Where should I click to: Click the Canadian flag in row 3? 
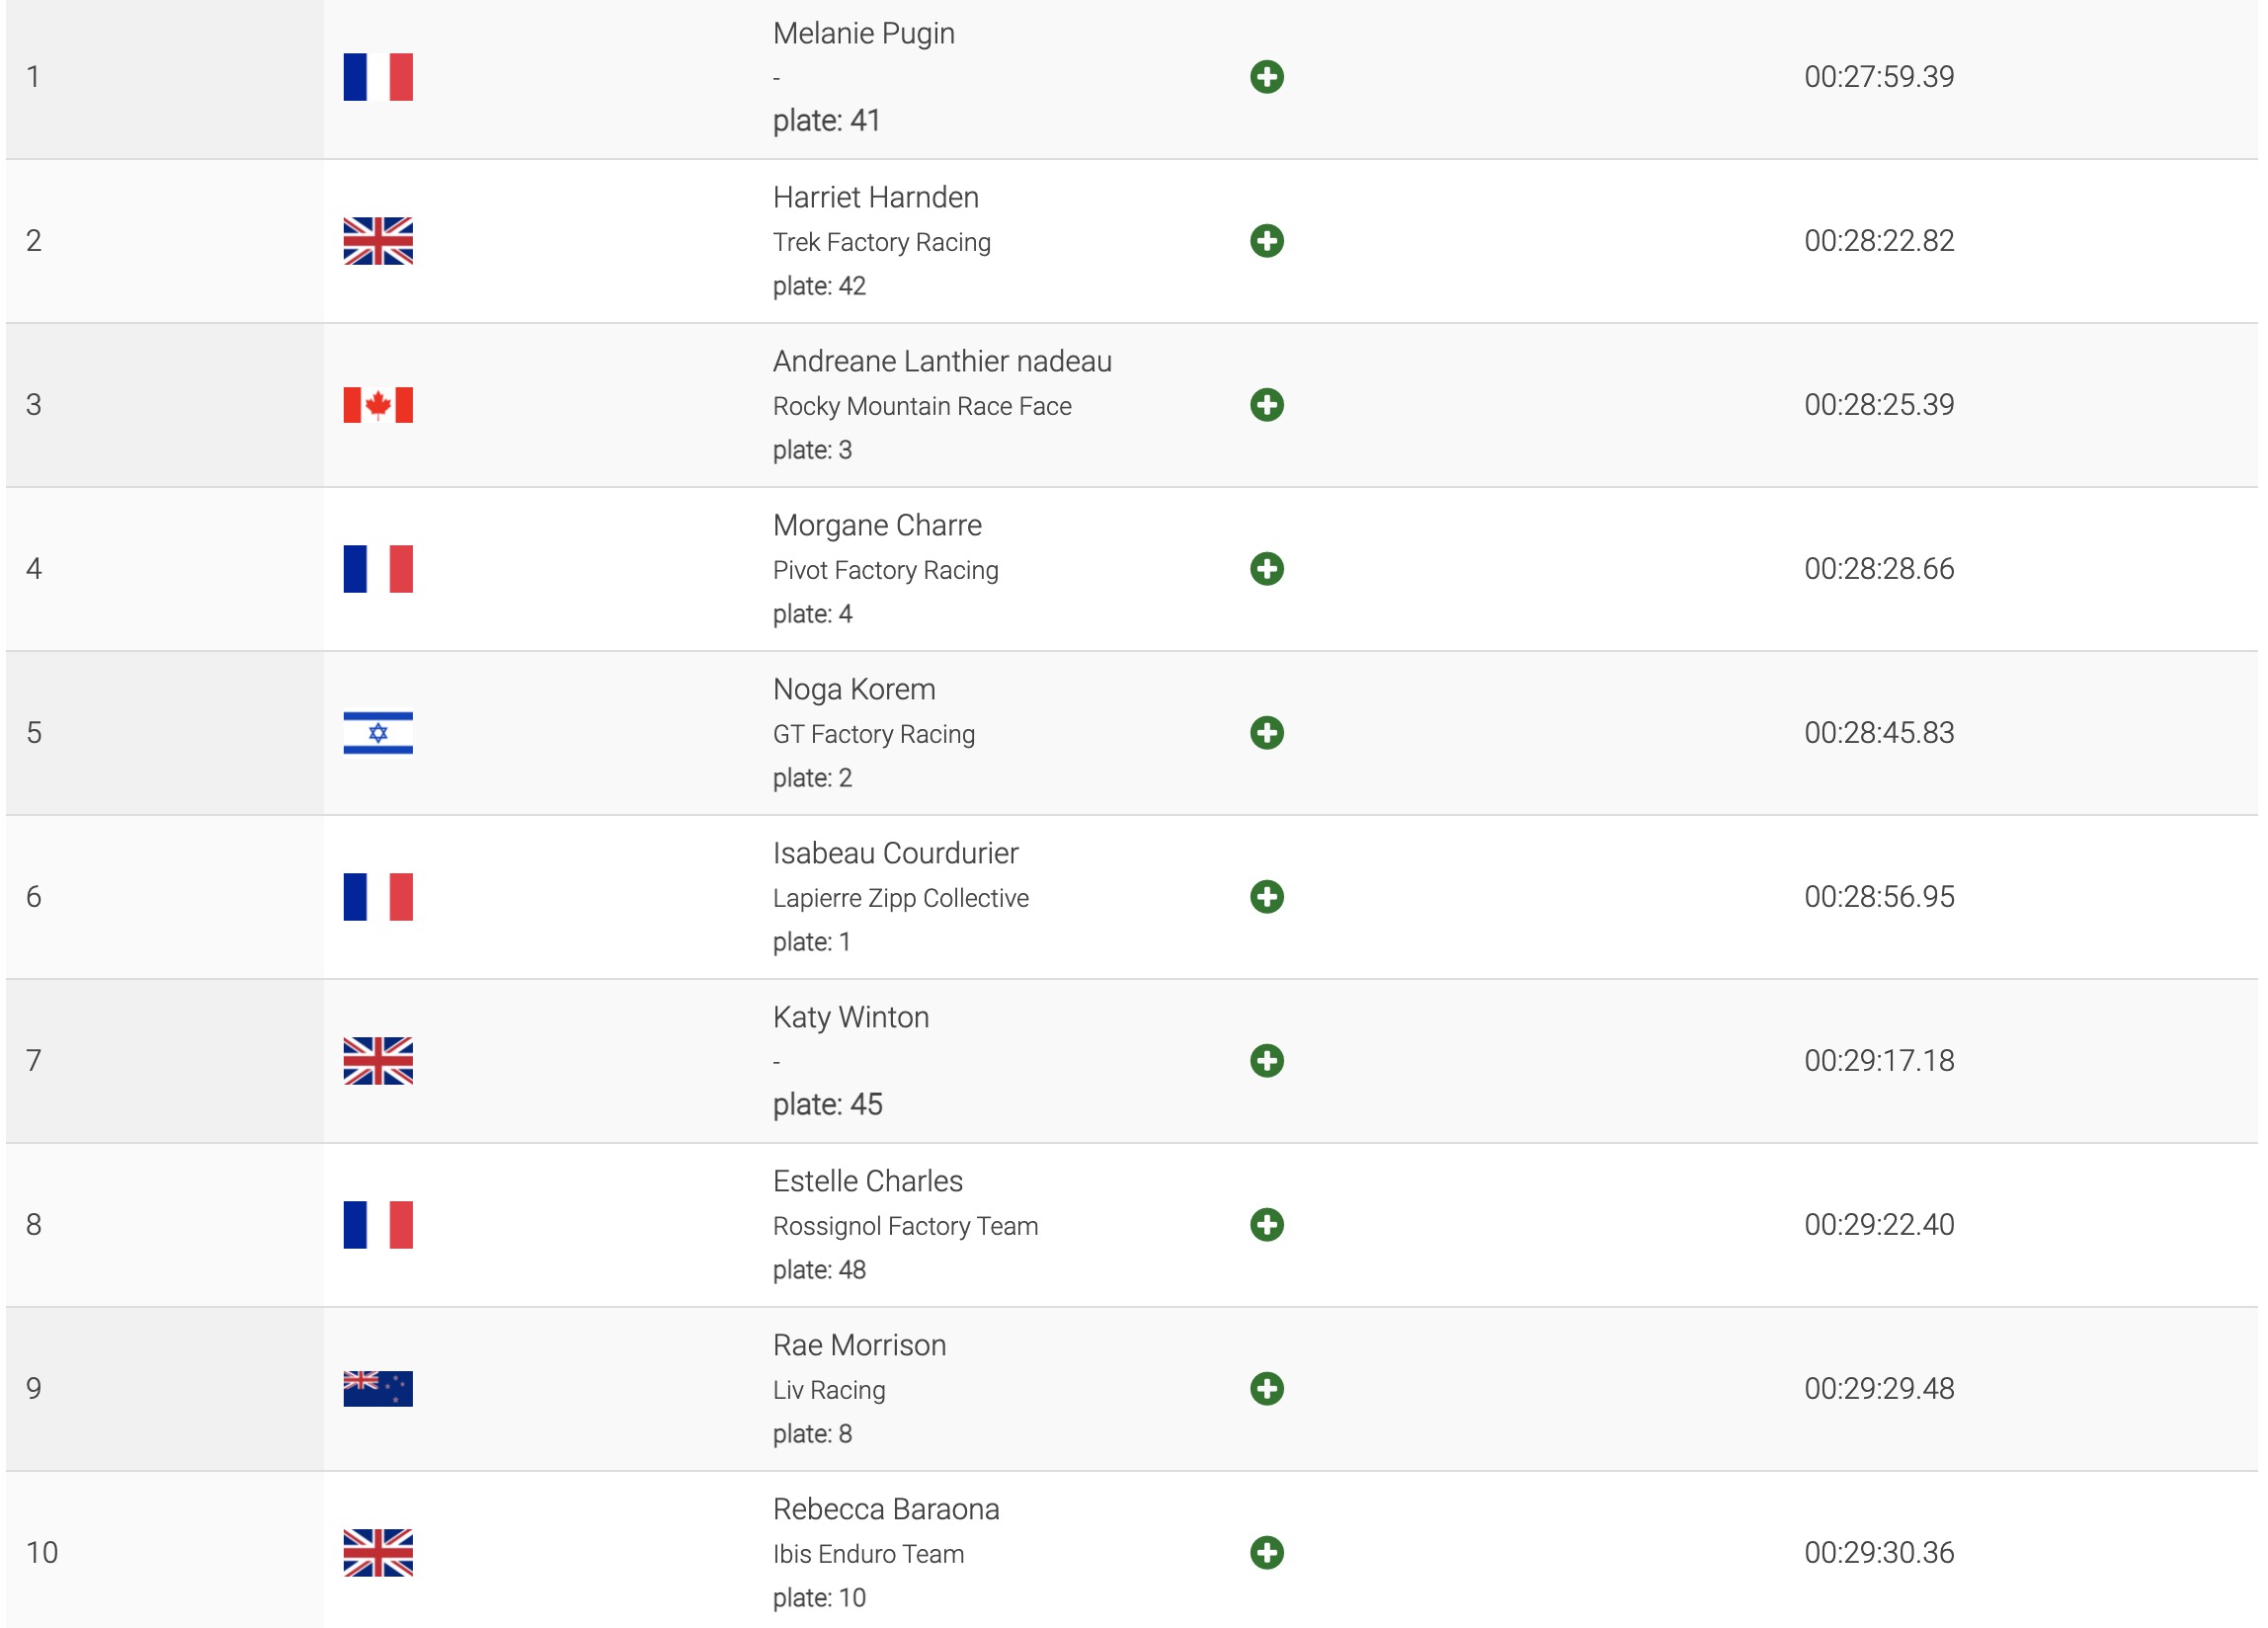378,405
